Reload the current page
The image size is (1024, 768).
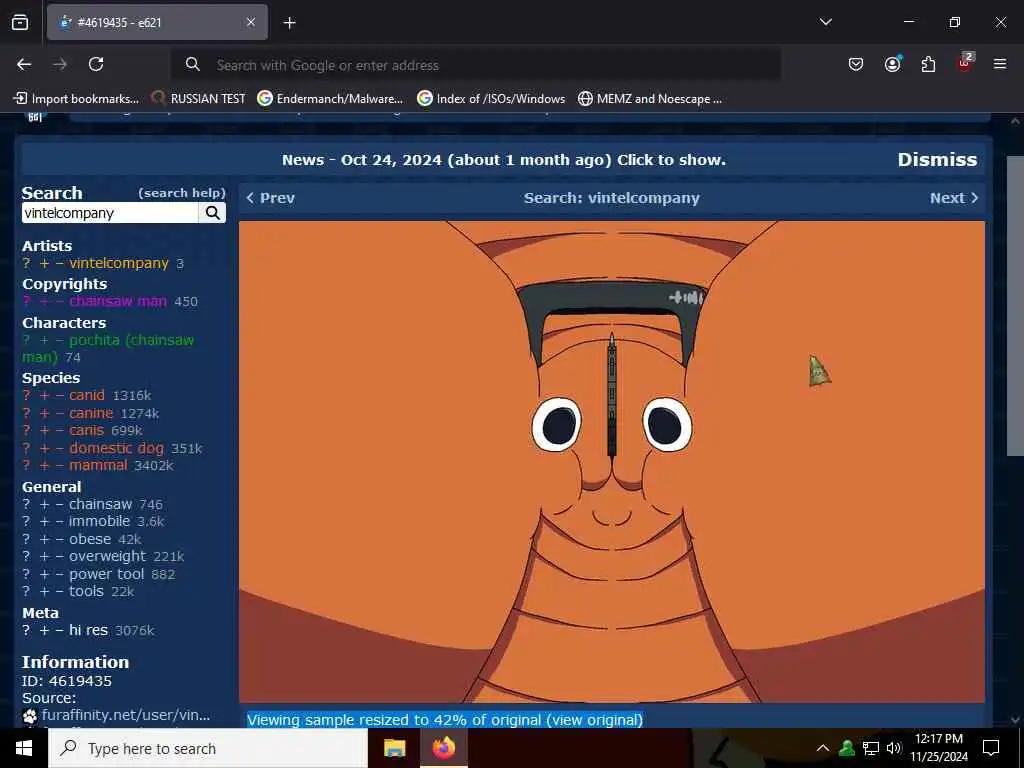coord(96,64)
